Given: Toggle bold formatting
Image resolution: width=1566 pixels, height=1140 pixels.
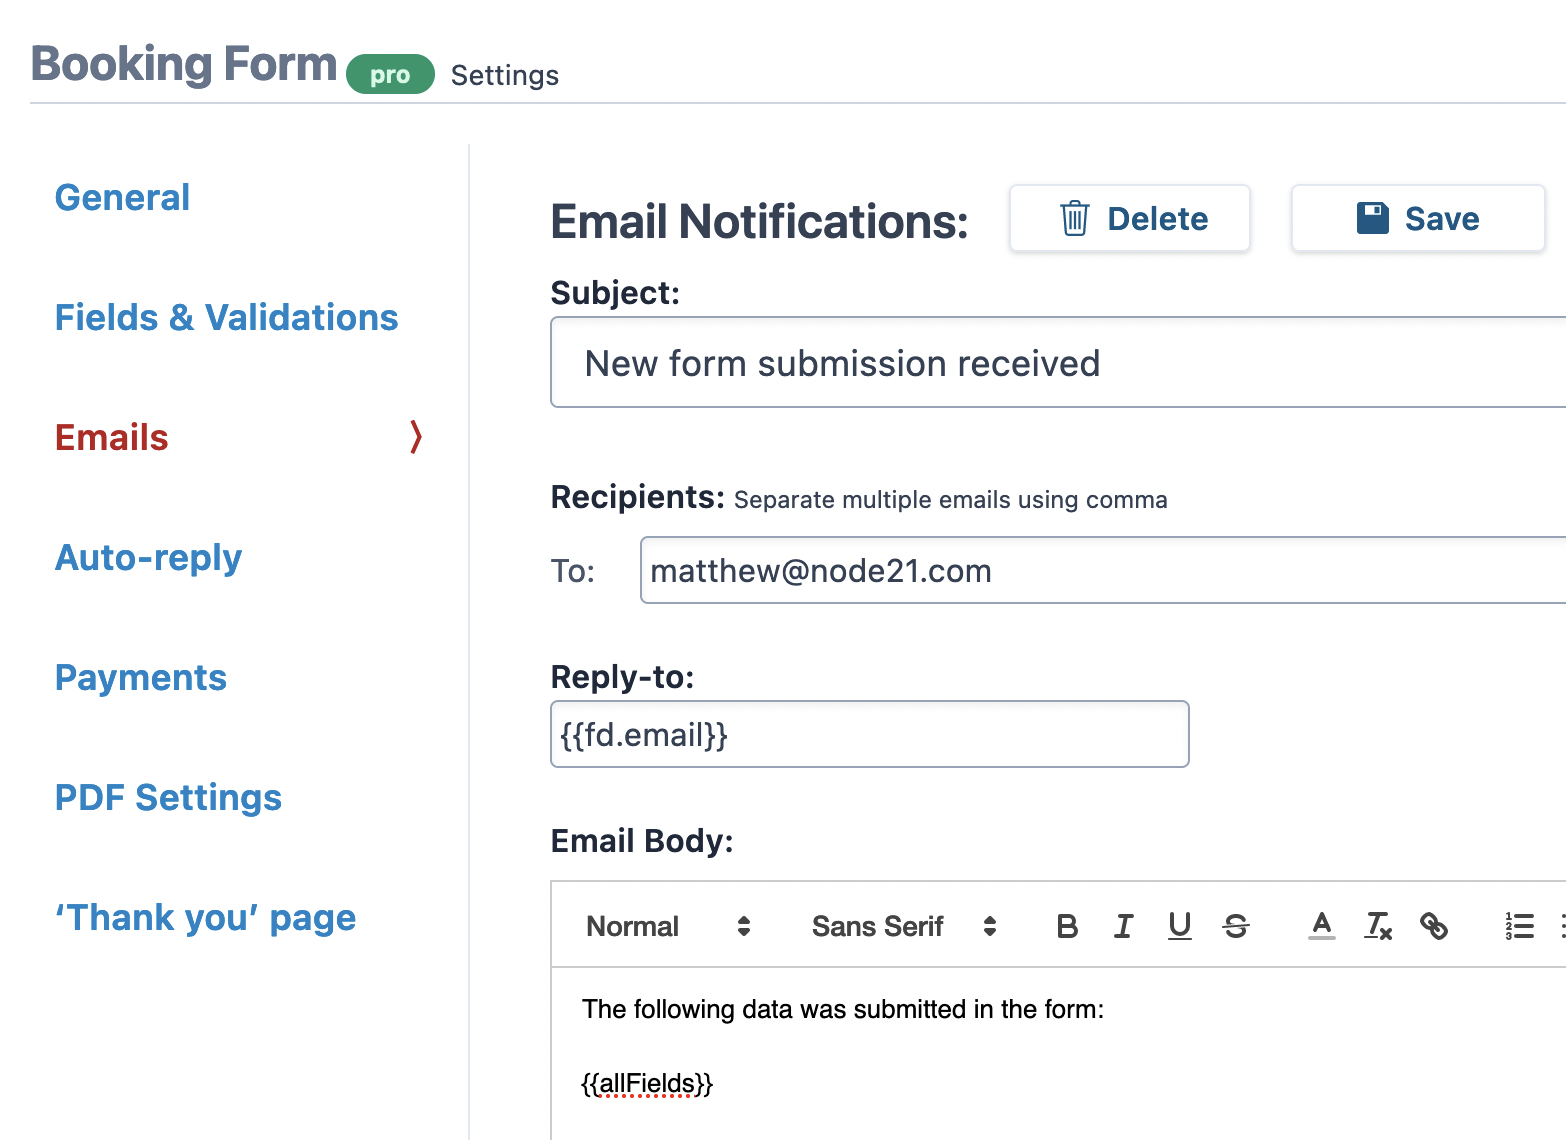Looking at the screenshot, I should pos(1067,926).
